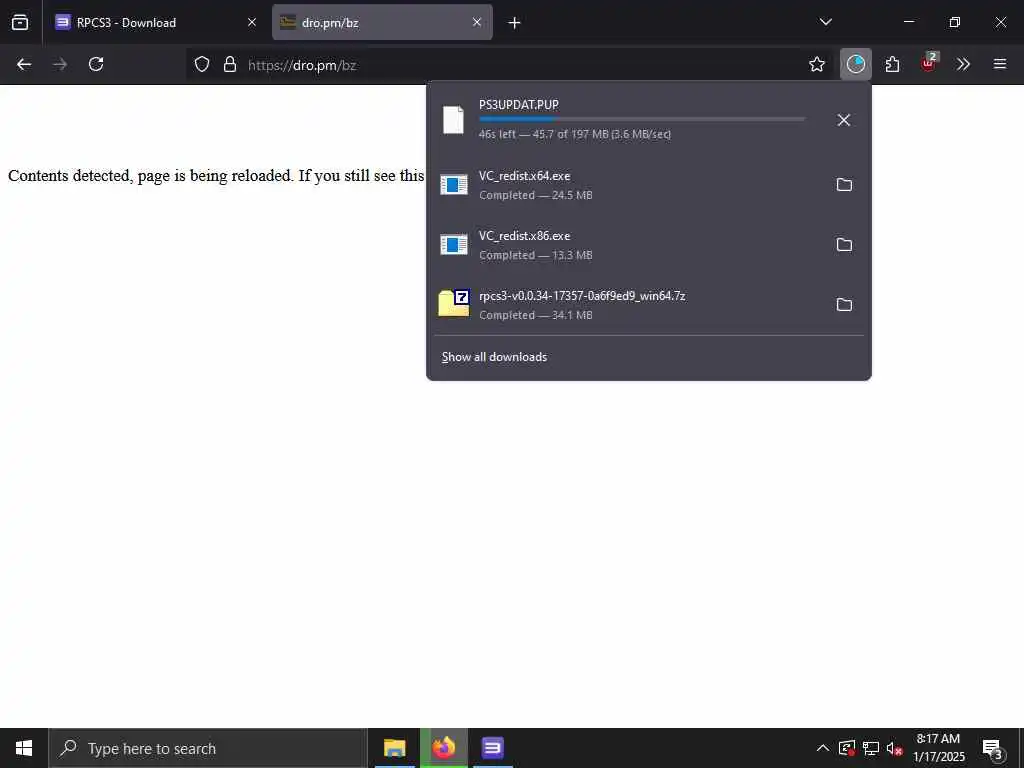Click the 7z archive file icon
Viewport: 1024px width, 768px height.
(454, 303)
